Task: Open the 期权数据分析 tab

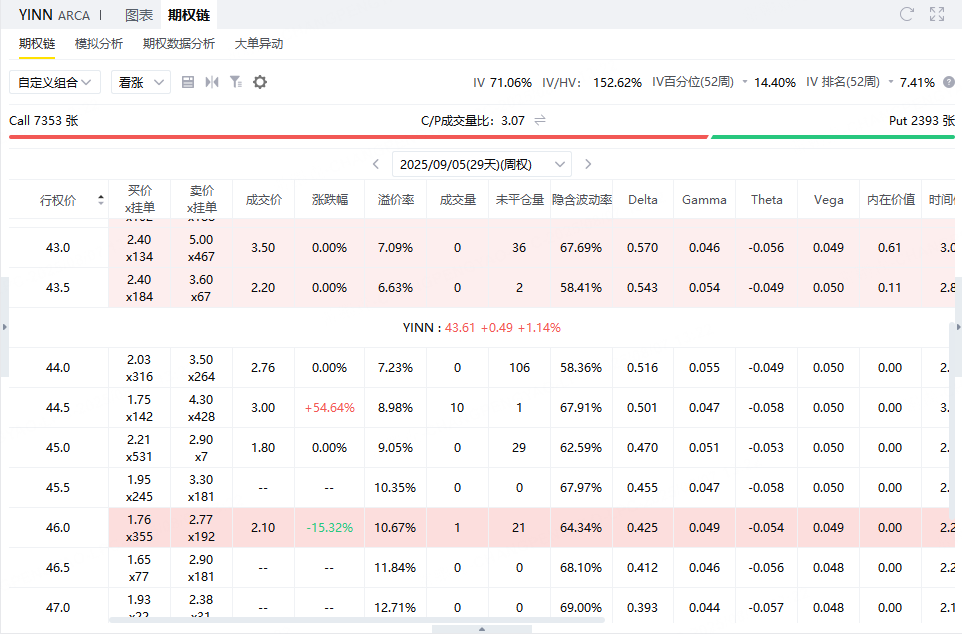Action: pyautogui.click(x=179, y=44)
